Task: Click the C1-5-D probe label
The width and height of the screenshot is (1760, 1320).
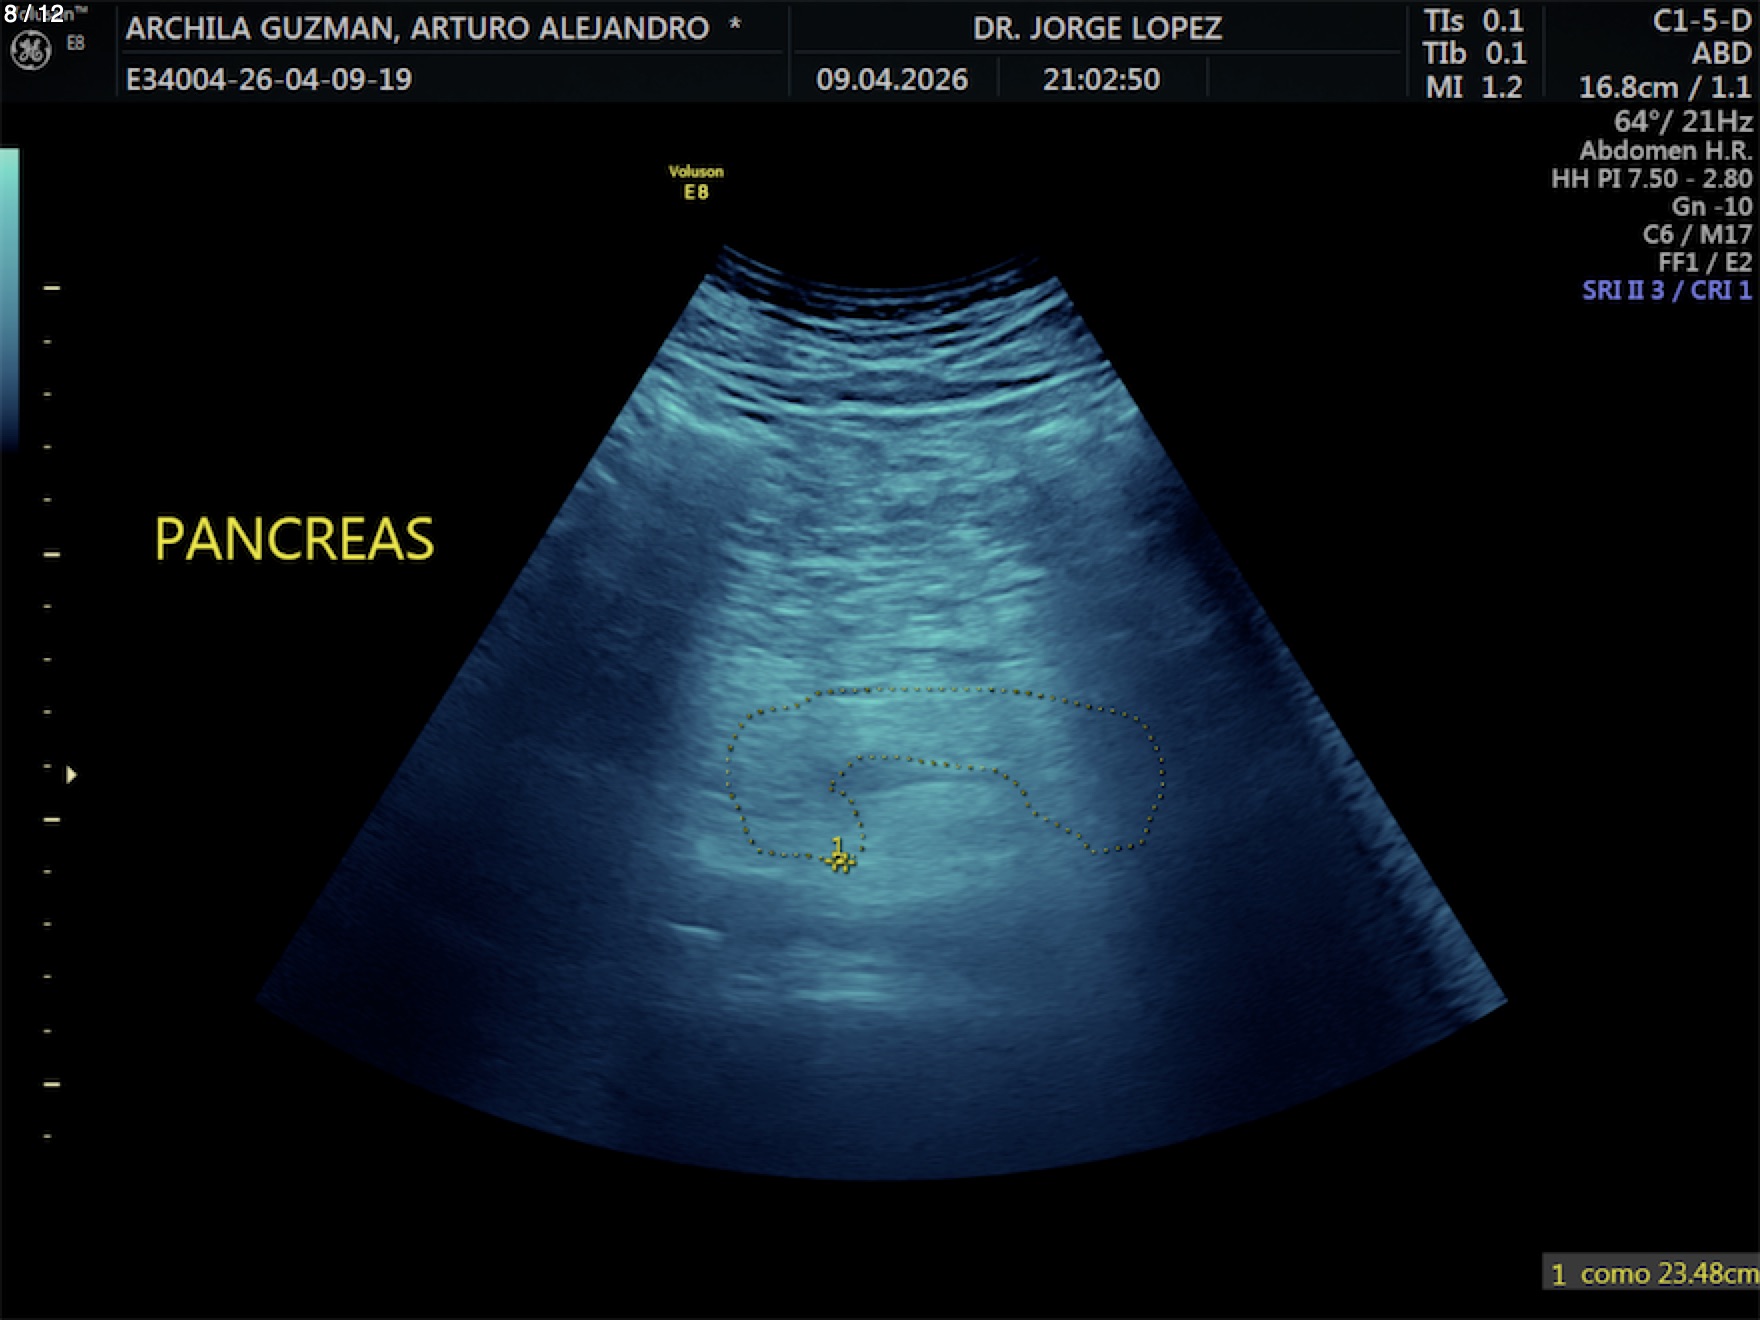Action: point(1701,21)
